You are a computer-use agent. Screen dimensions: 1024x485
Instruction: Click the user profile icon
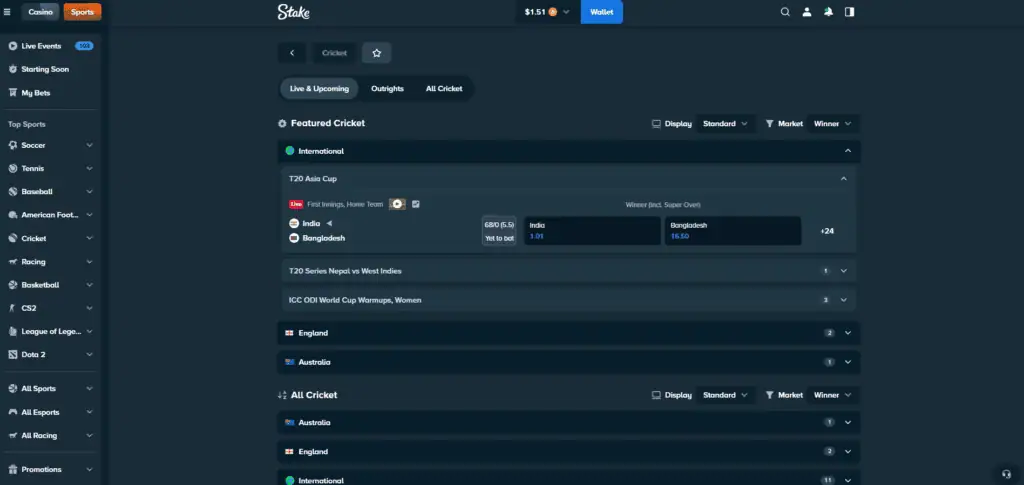tap(807, 12)
